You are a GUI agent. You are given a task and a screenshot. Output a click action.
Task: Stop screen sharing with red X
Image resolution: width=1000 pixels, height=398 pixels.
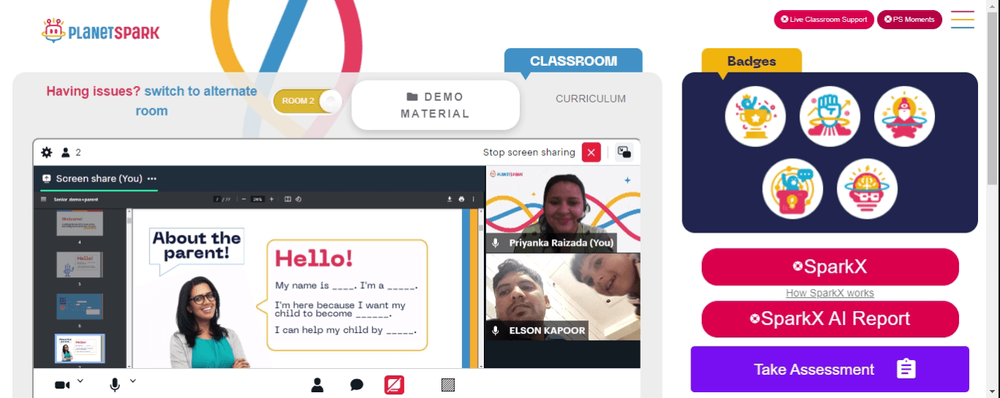591,152
